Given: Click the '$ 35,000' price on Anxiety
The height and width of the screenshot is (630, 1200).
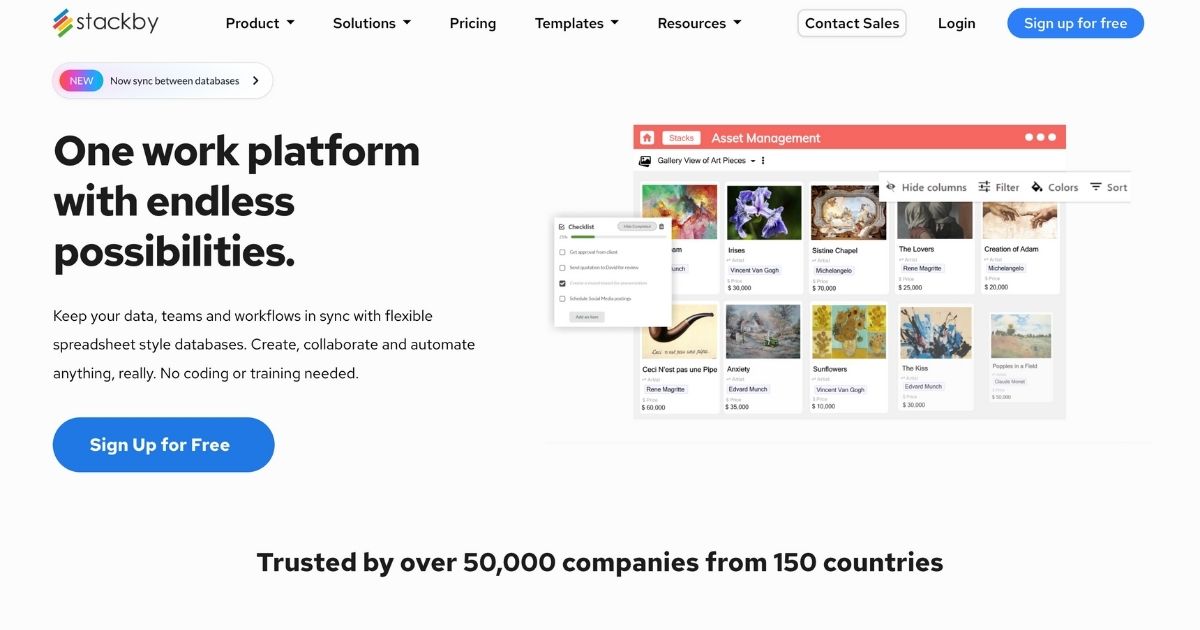Looking at the screenshot, I should click(x=738, y=407).
